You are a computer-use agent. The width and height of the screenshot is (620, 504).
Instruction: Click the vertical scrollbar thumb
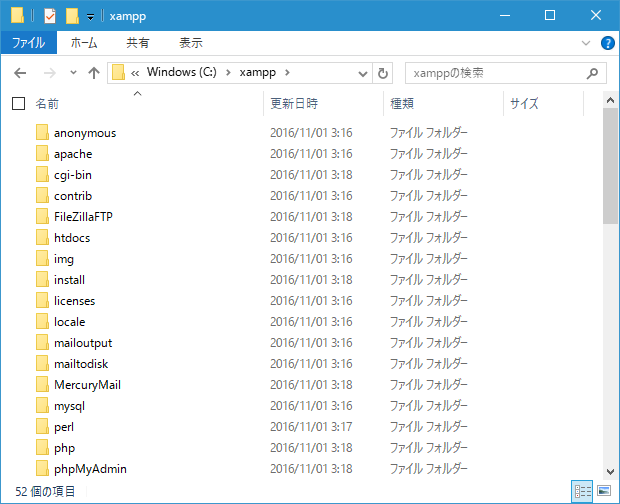pyautogui.click(x=610, y=166)
